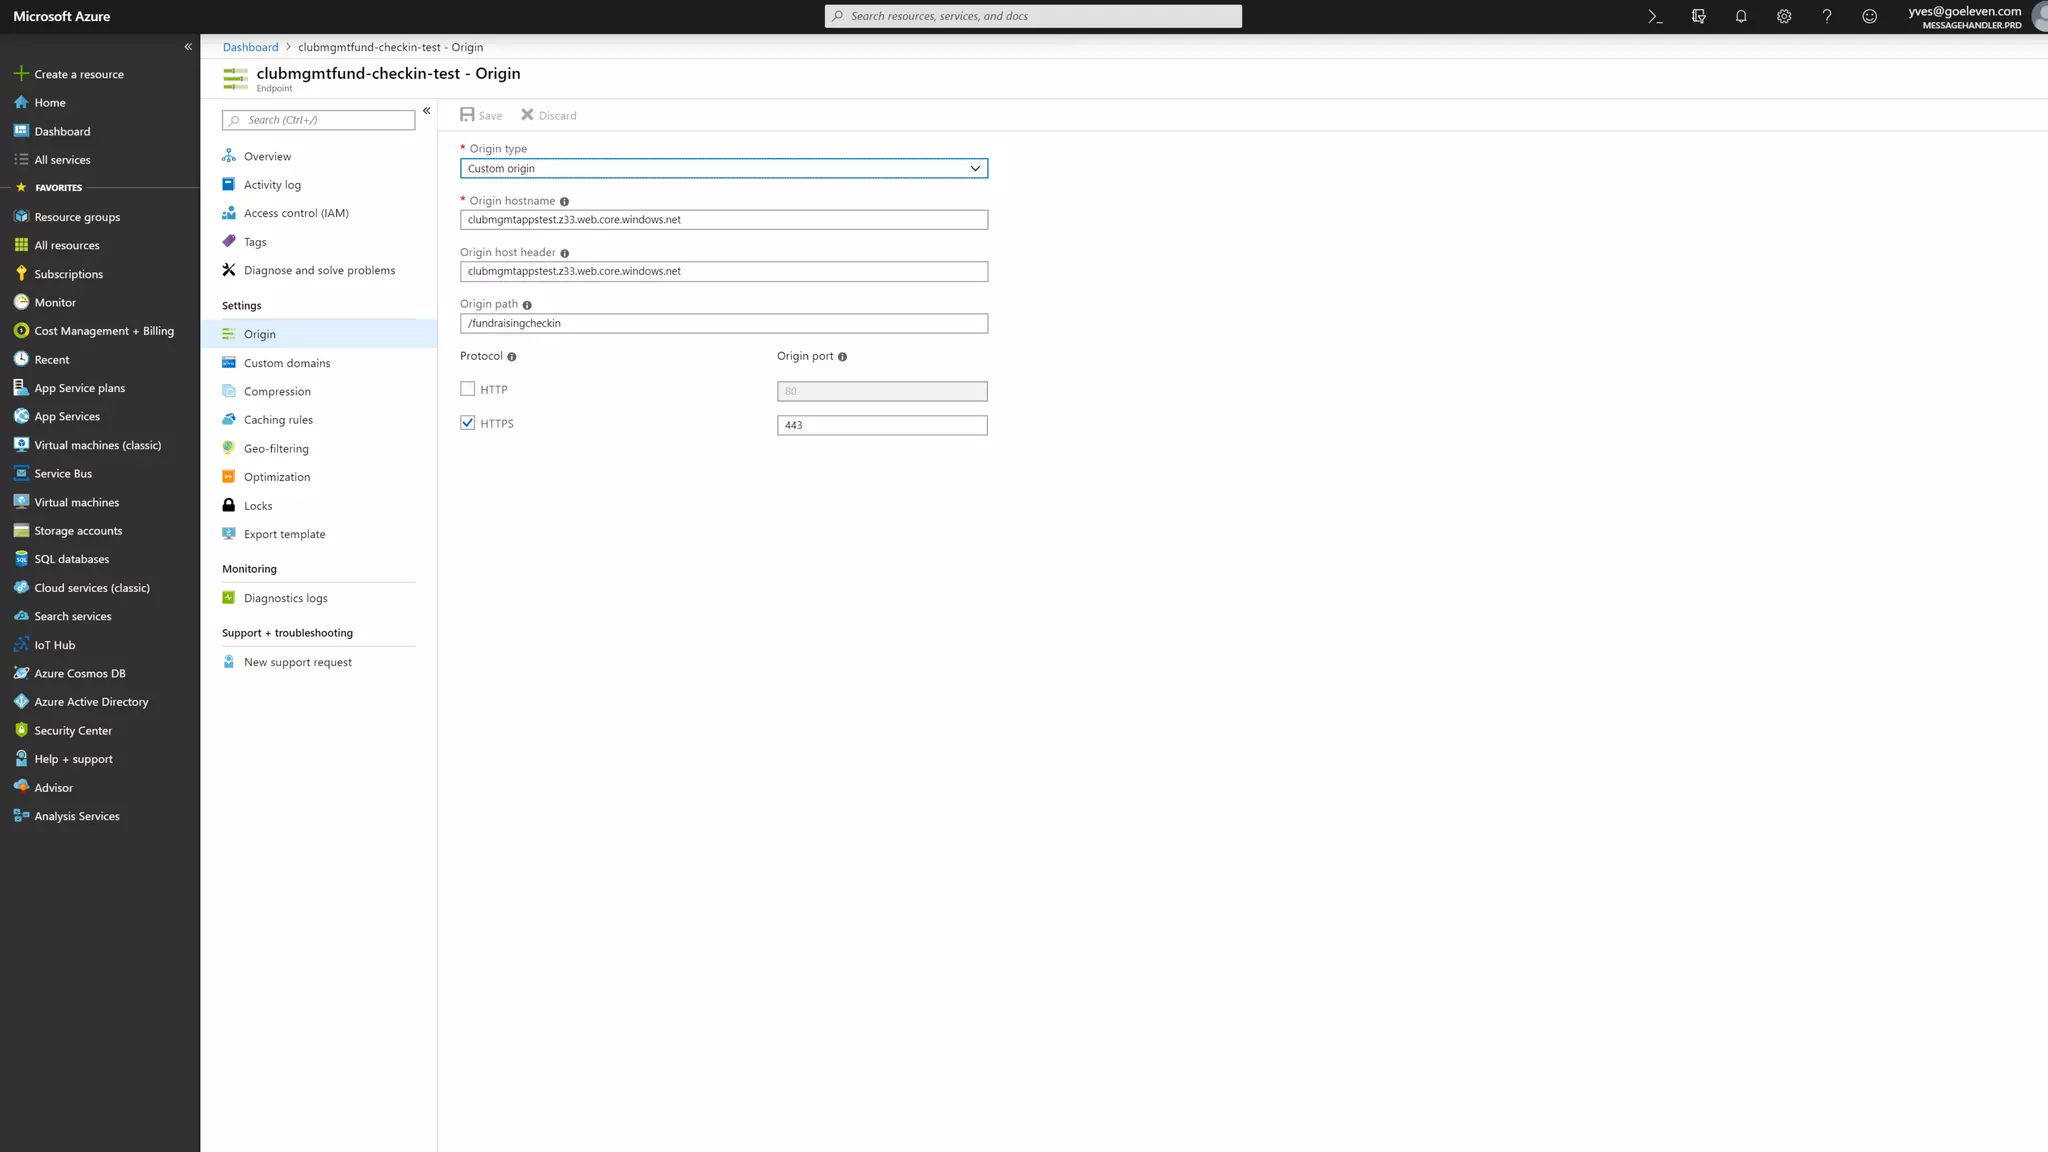Open Custom domains settings
The width and height of the screenshot is (2048, 1152).
click(286, 363)
